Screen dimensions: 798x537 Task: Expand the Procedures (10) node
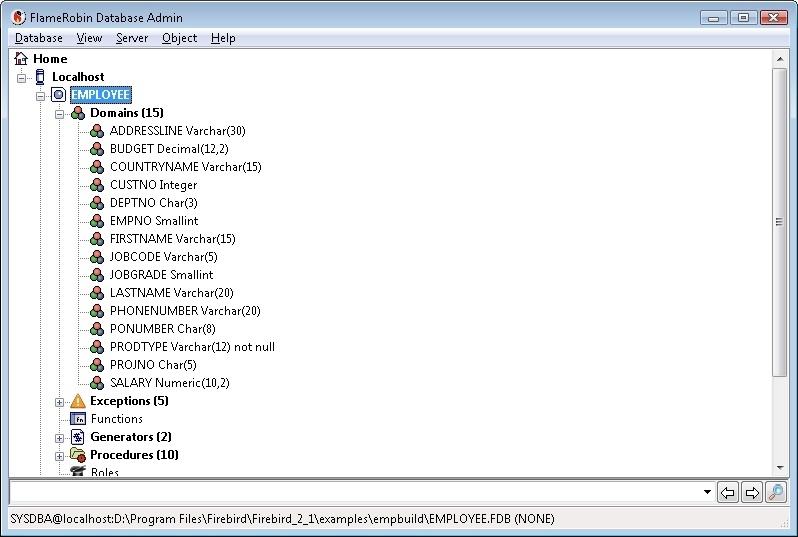coord(60,456)
